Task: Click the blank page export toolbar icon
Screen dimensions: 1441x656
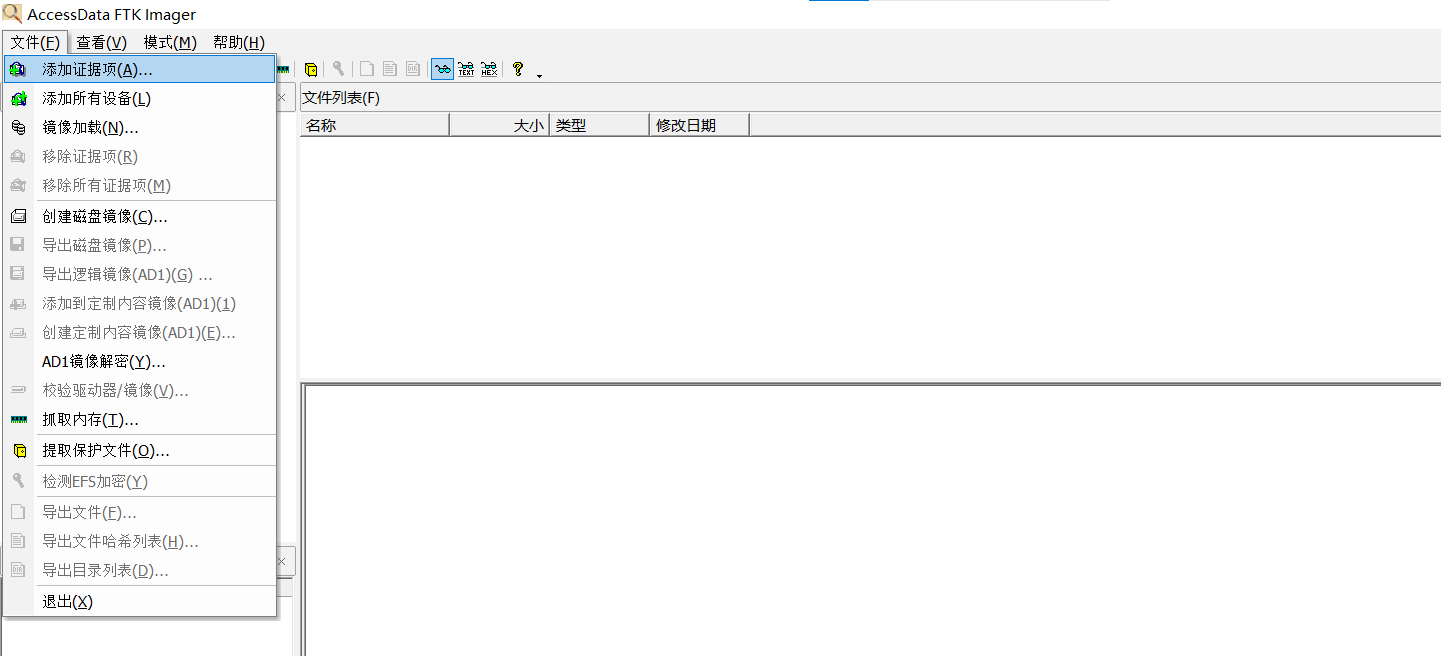Action: (367, 69)
